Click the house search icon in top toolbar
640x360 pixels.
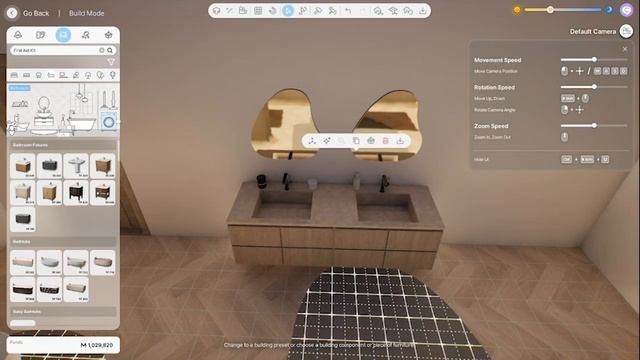coord(378,11)
